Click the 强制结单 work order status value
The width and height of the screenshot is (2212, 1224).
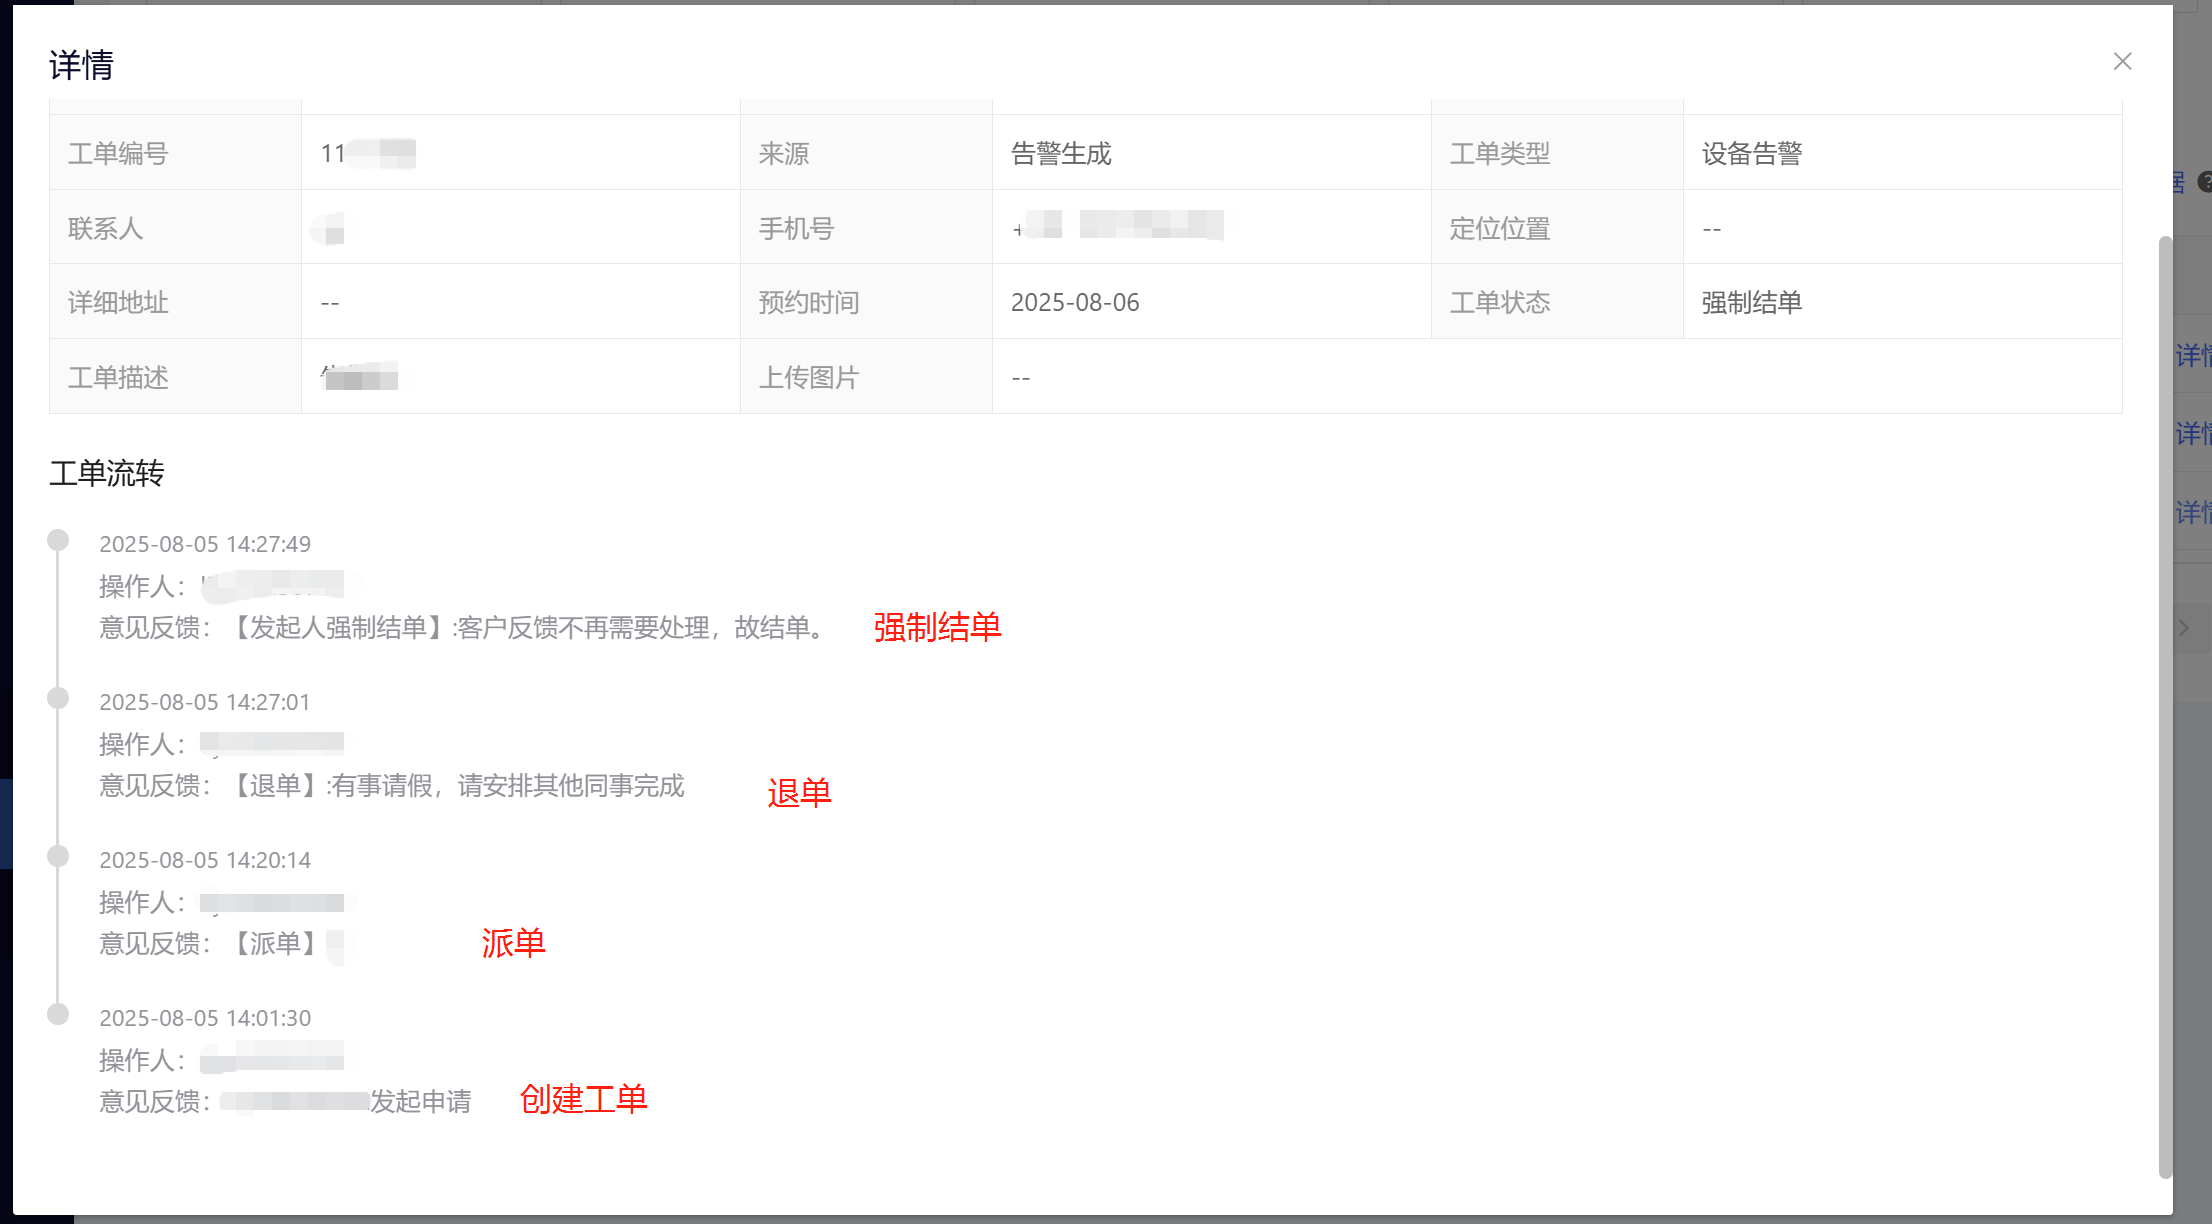pos(1751,302)
